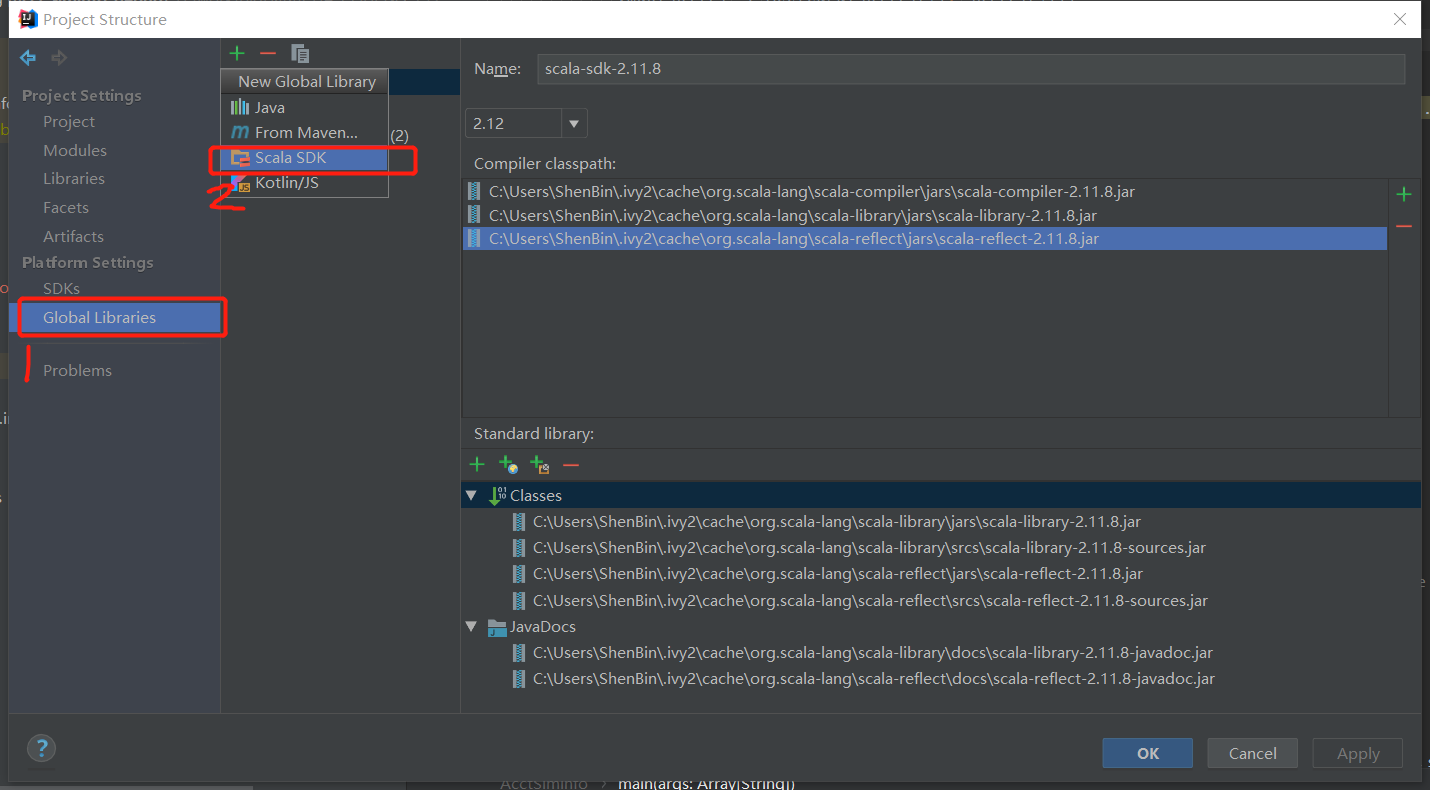Remove selected compiler classpath entry
Viewport: 1430px width, 790px height.
click(x=1404, y=227)
